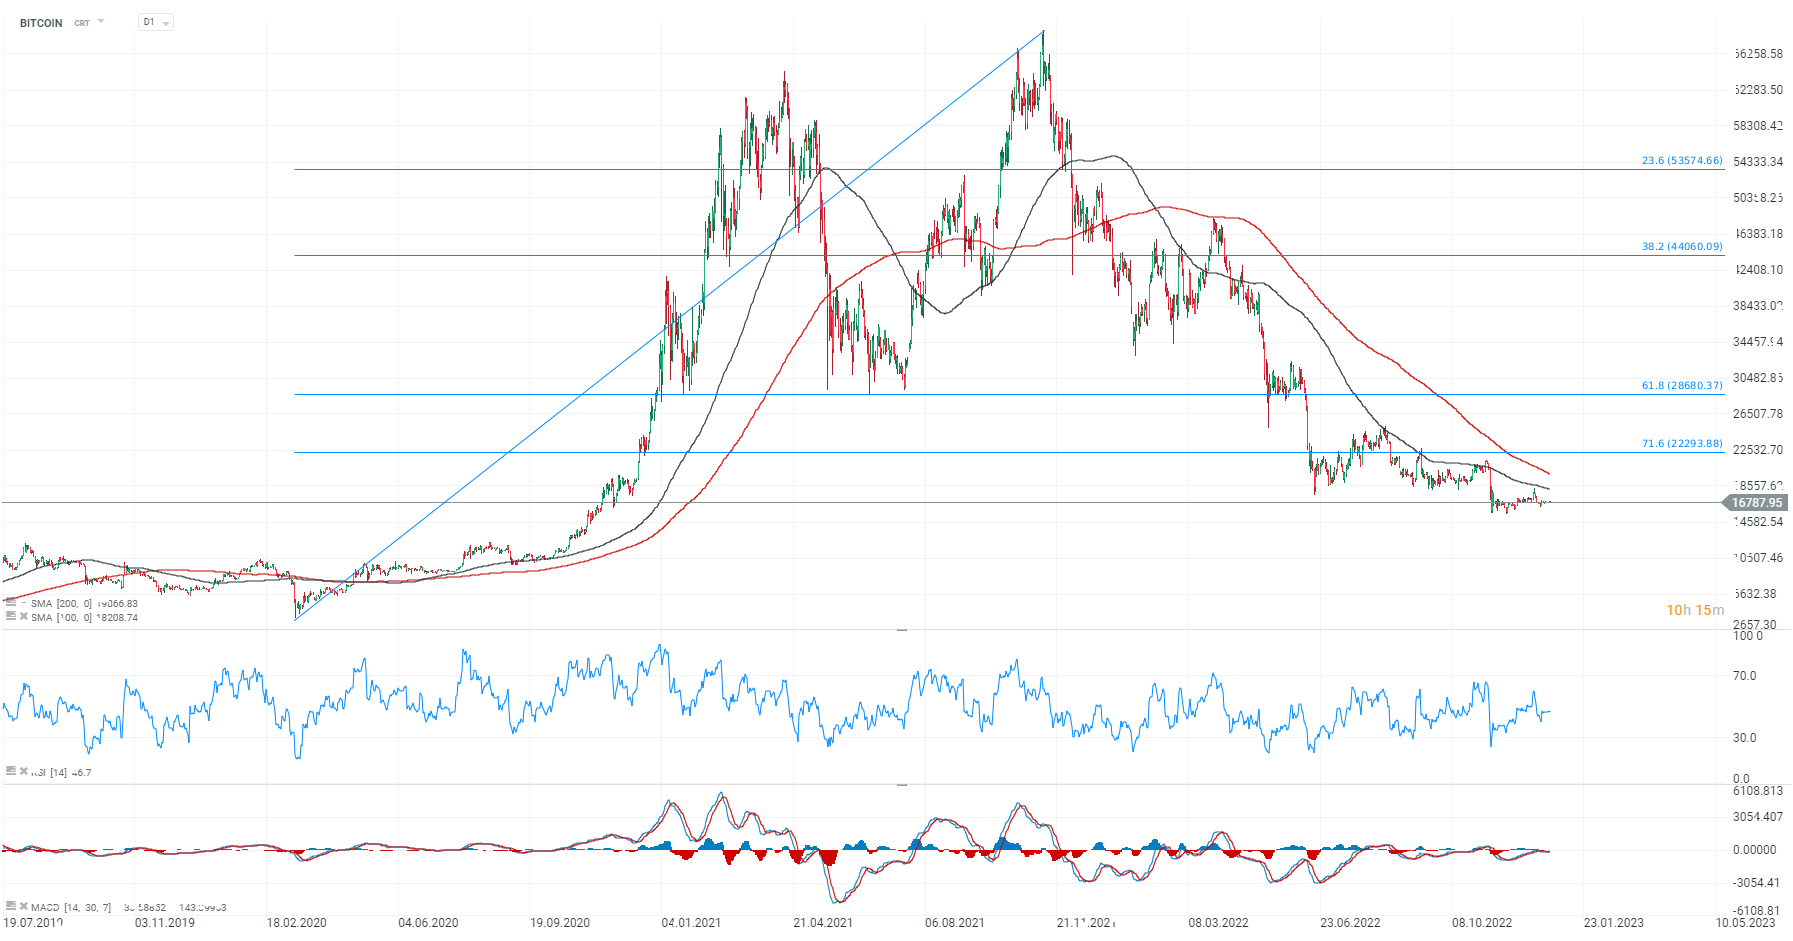Open the D1 timeframe dropdown
The height and width of the screenshot is (941, 1793).
click(156, 22)
